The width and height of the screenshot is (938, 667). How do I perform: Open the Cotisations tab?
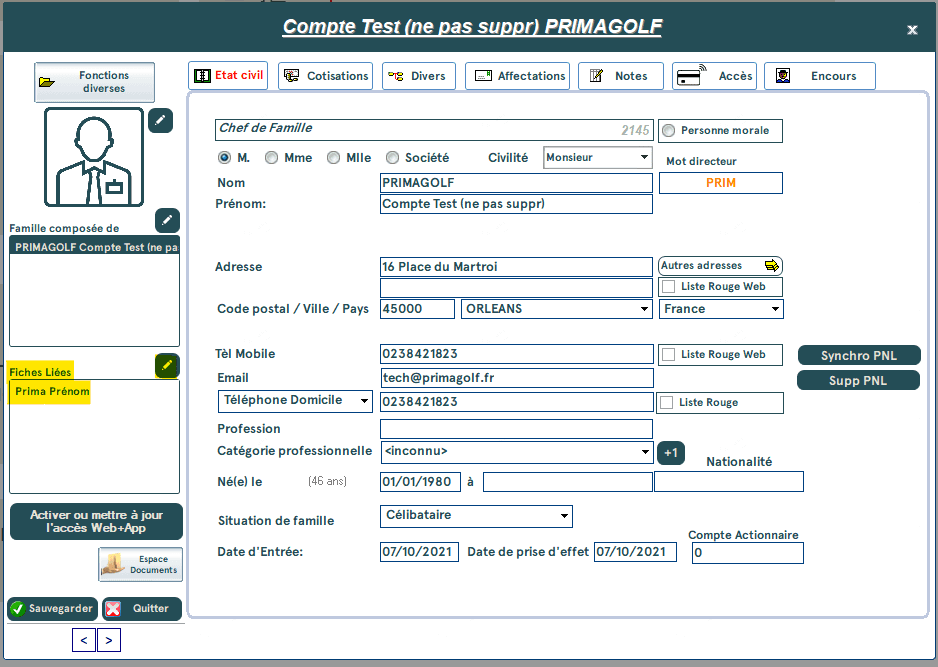325,76
